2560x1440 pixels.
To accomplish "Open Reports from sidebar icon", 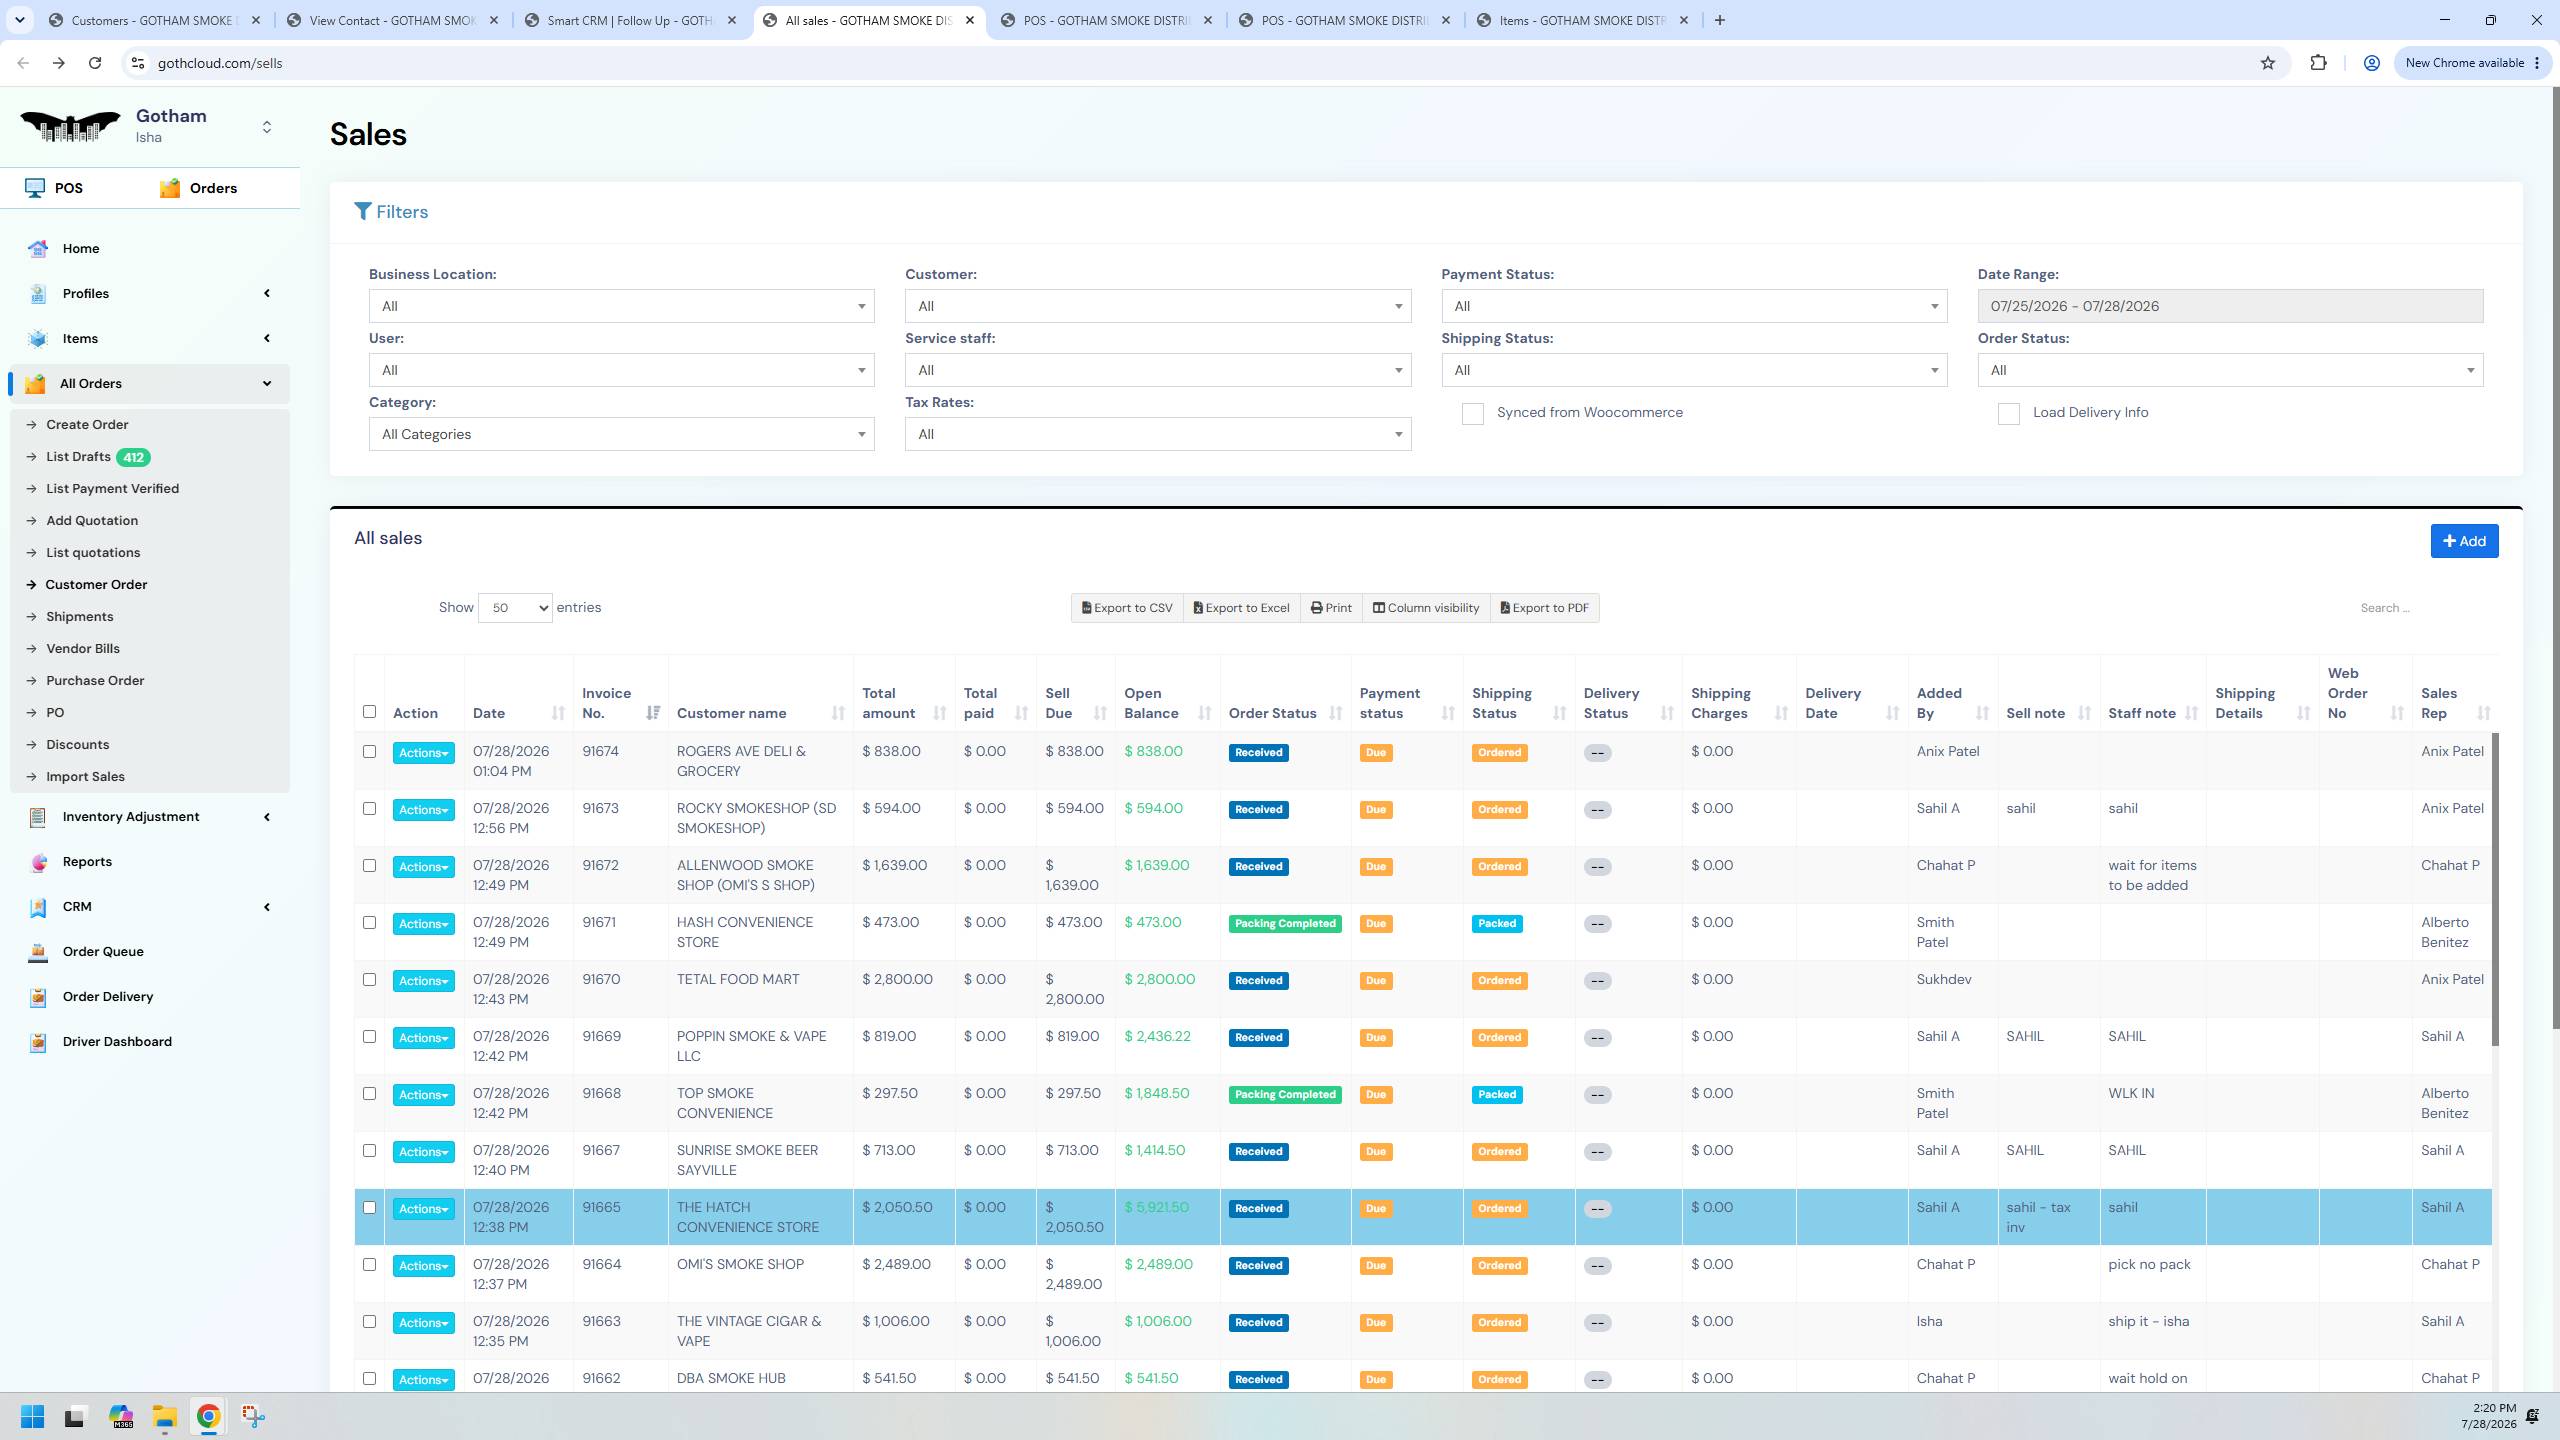I will pyautogui.click(x=38, y=862).
